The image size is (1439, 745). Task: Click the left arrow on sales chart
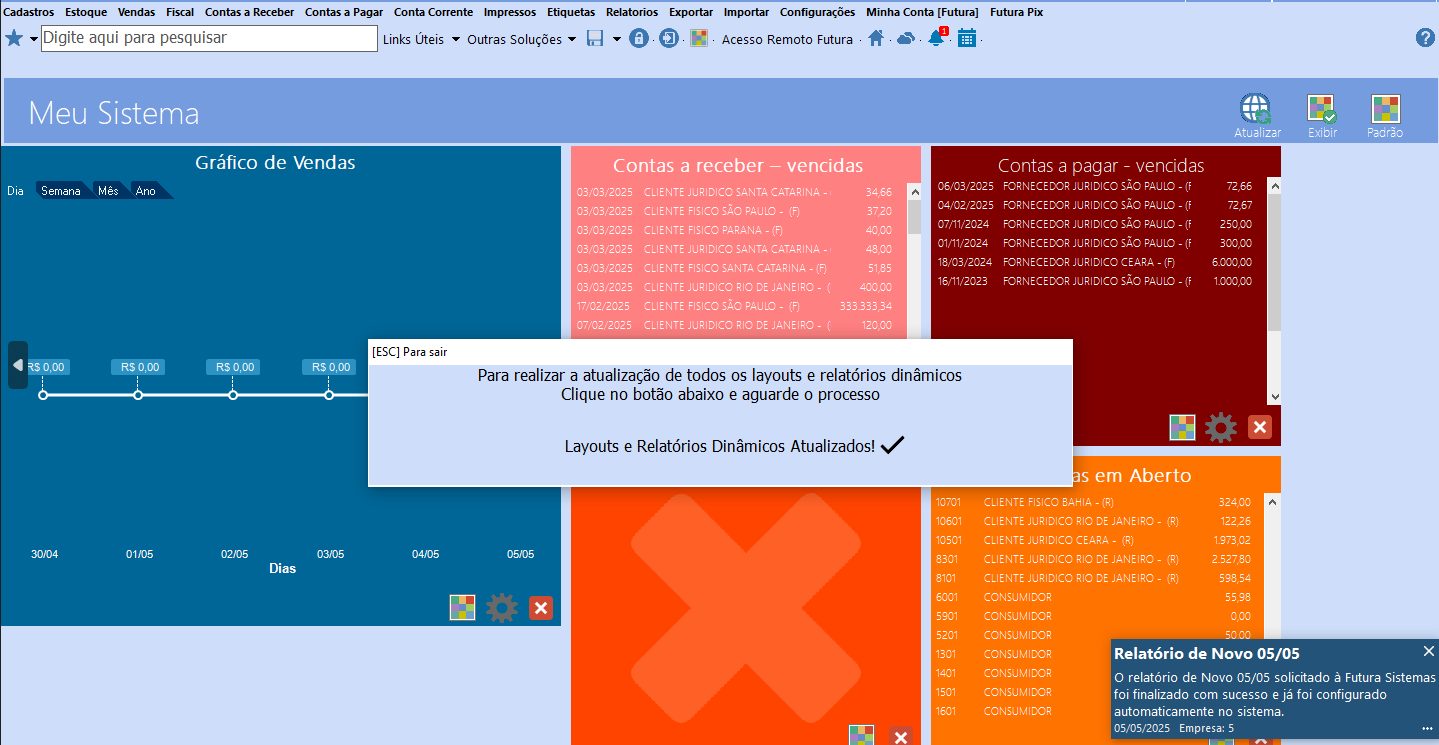[18, 365]
